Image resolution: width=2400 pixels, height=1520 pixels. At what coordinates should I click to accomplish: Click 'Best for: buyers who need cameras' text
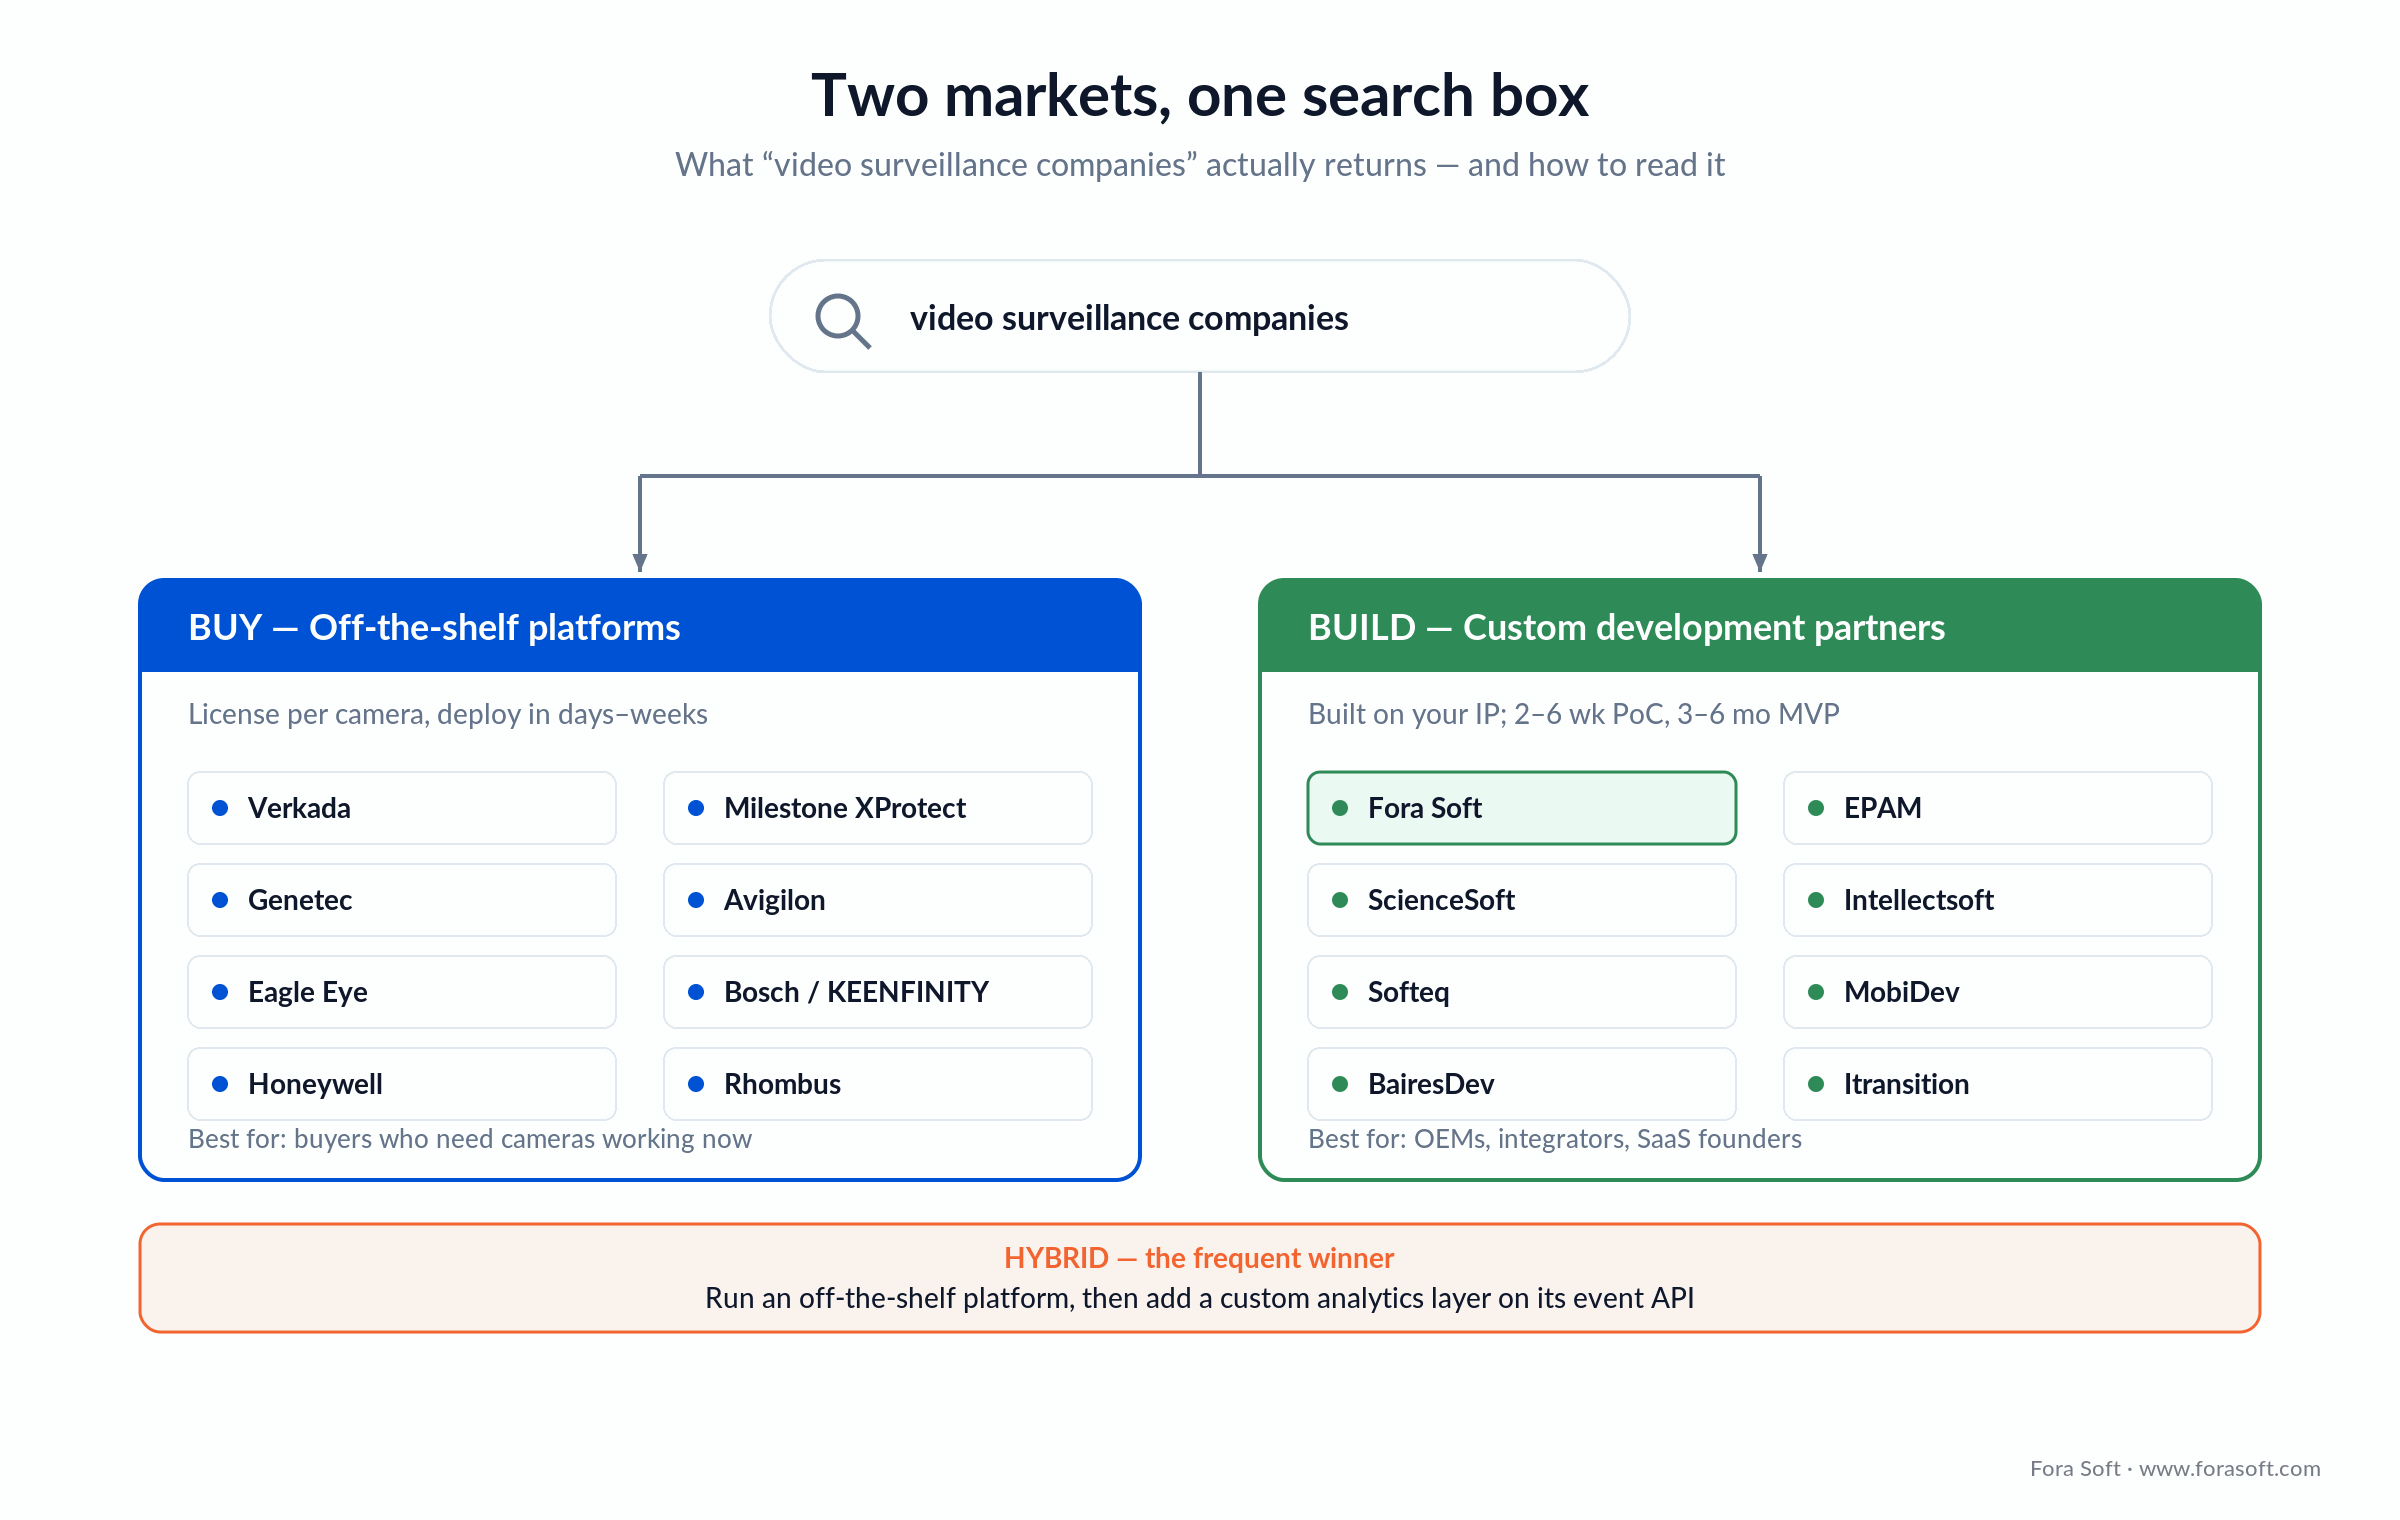[x=470, y=1139]
